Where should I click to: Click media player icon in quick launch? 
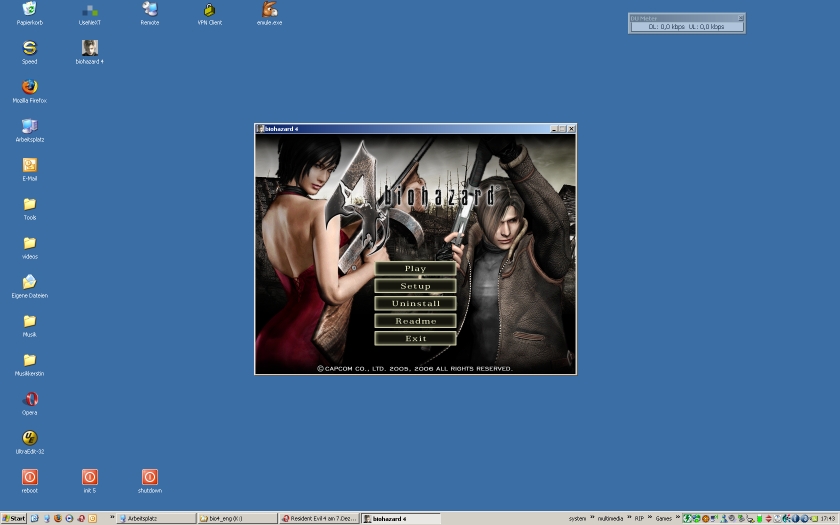tap(69, 519)
